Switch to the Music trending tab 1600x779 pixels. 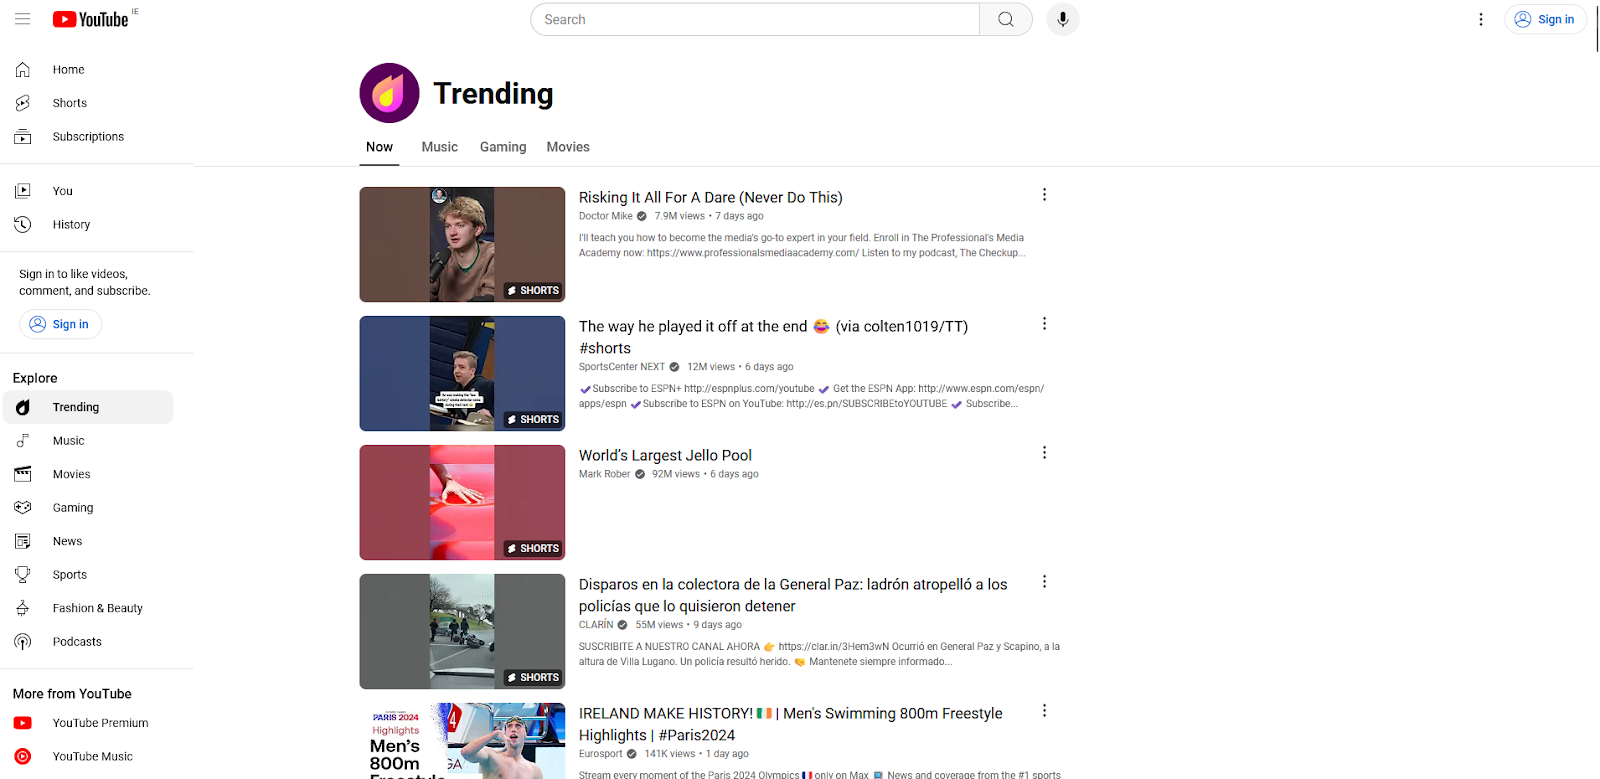[439, 147]
